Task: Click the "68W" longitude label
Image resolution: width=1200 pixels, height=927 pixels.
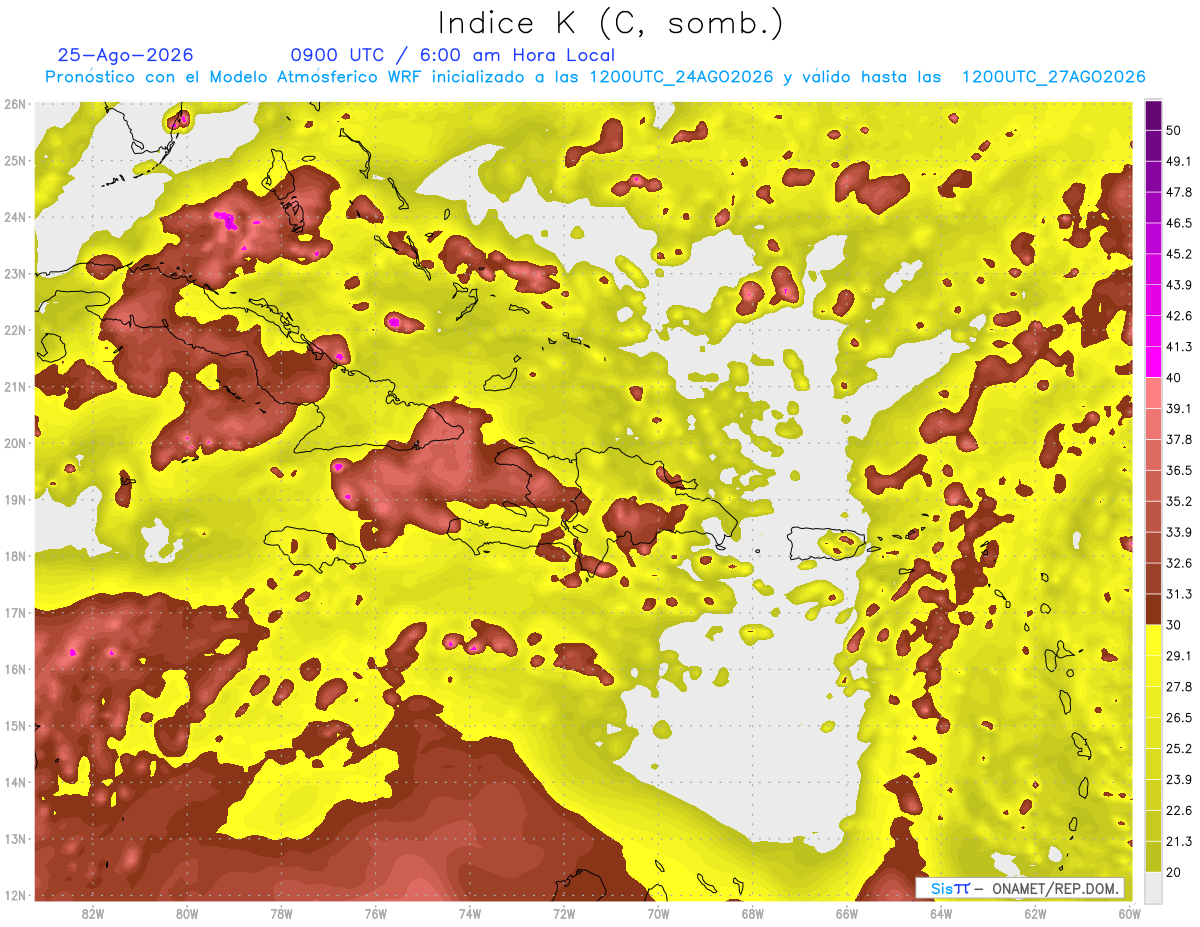Action: point(752,913)
